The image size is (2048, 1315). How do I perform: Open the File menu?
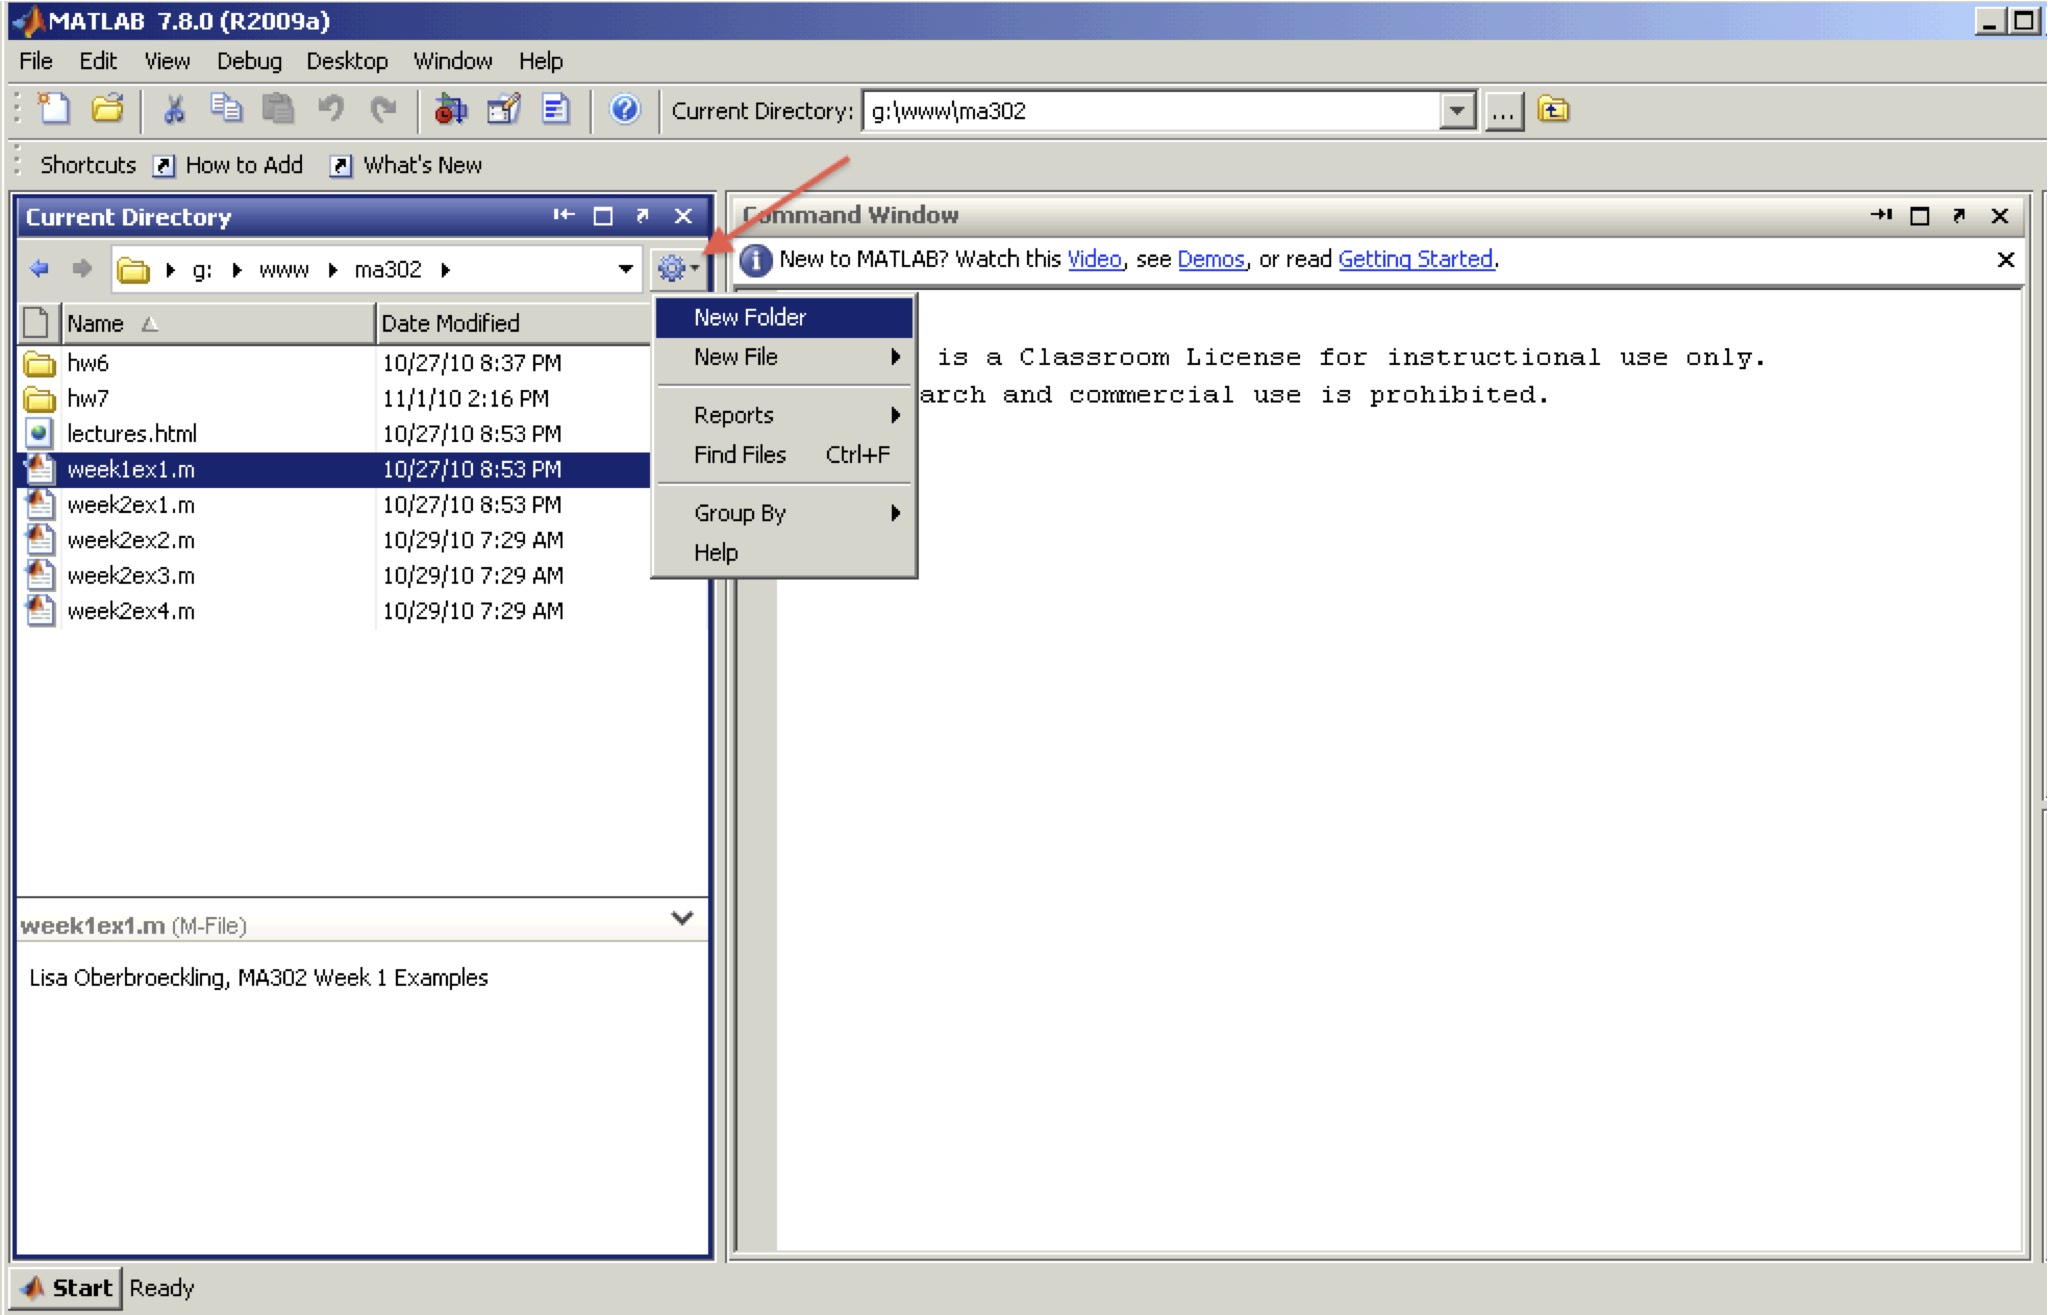36,61
